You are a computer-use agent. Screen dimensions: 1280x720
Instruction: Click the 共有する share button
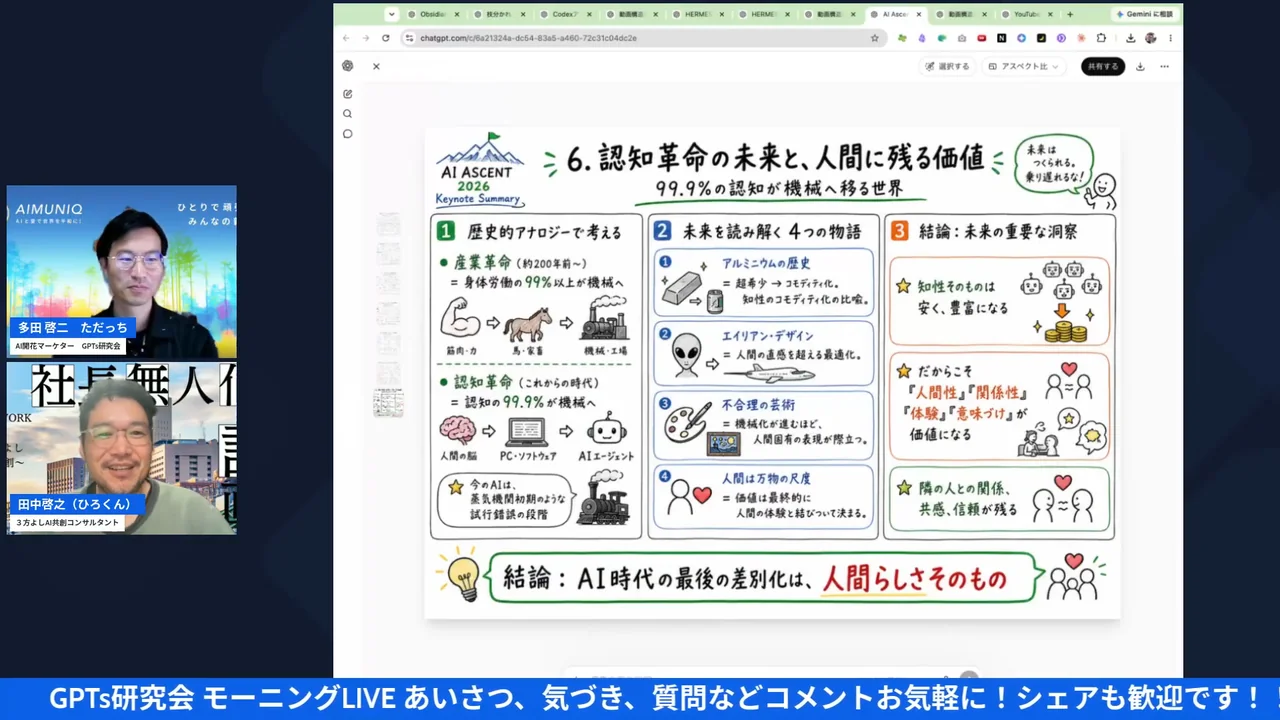(1102, 66)
